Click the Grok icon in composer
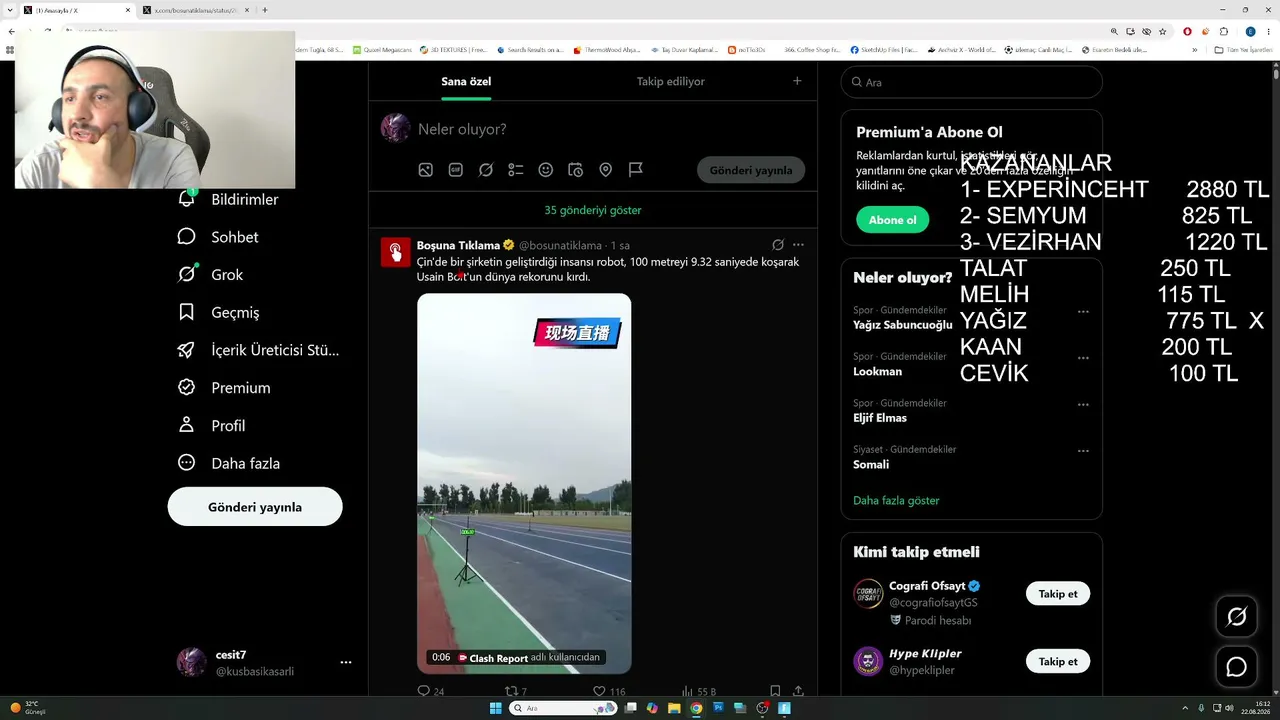This screenshot has height=720, width=1280. pyautogui.click(x=486, y=170)
